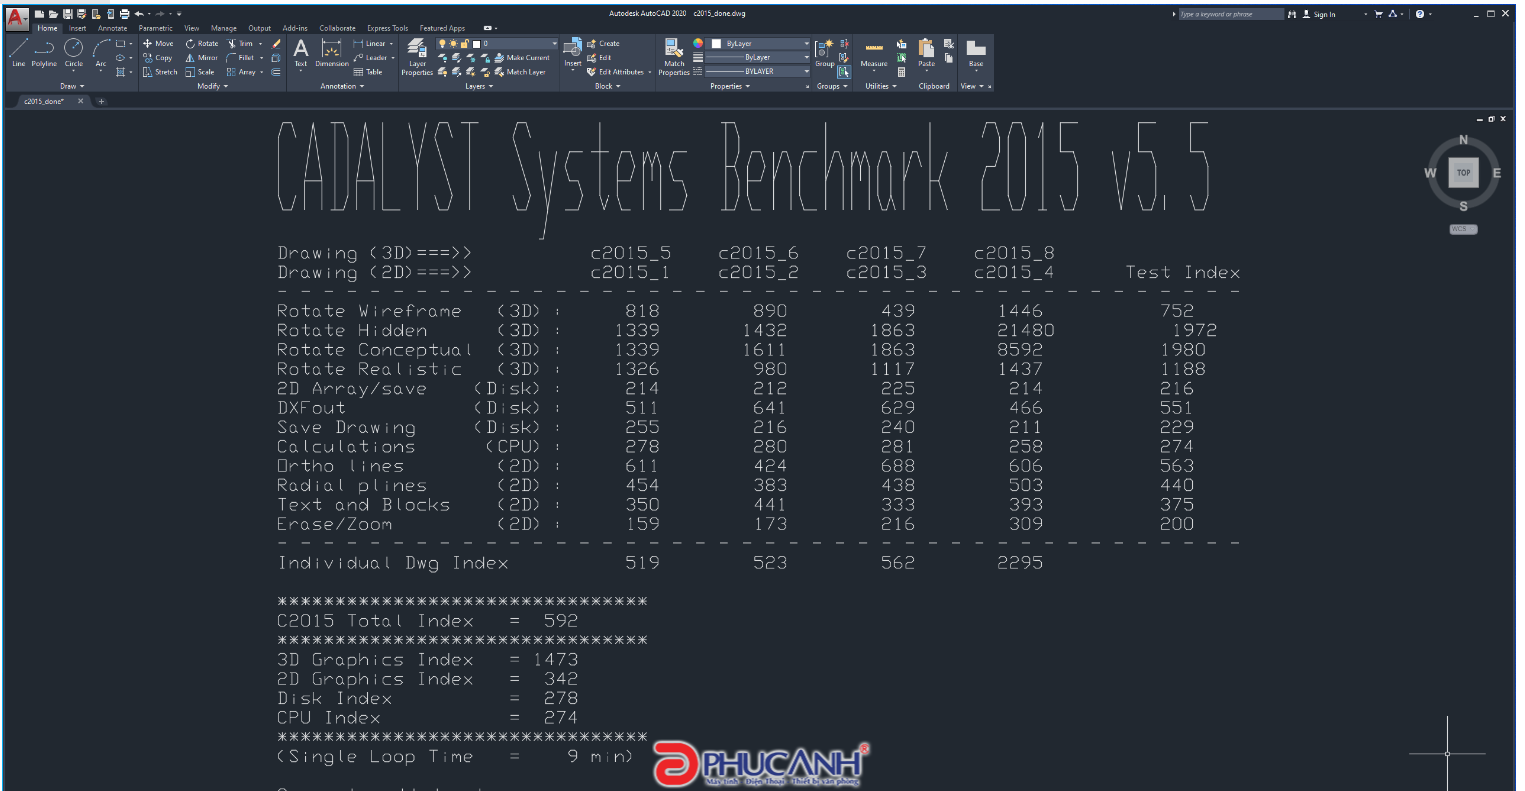Click in the keyword search field
This screenshot has width=1525, height=791.
tap(1231, 14)
